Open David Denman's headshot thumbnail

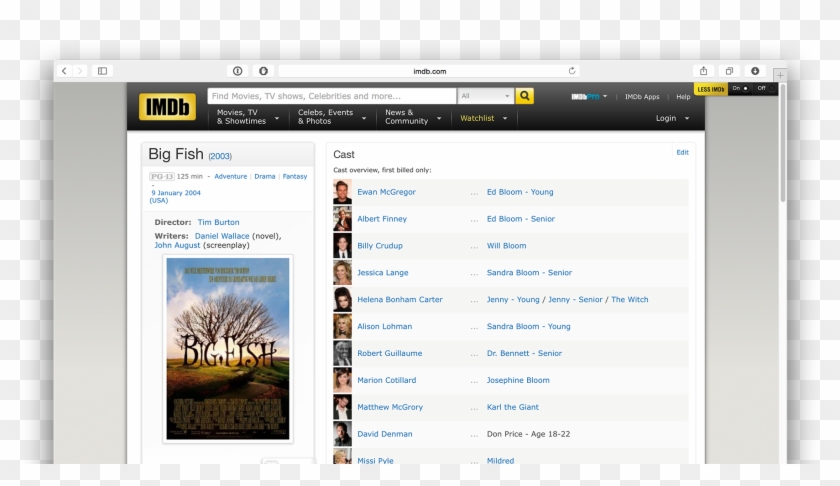[x=342, y=434]
